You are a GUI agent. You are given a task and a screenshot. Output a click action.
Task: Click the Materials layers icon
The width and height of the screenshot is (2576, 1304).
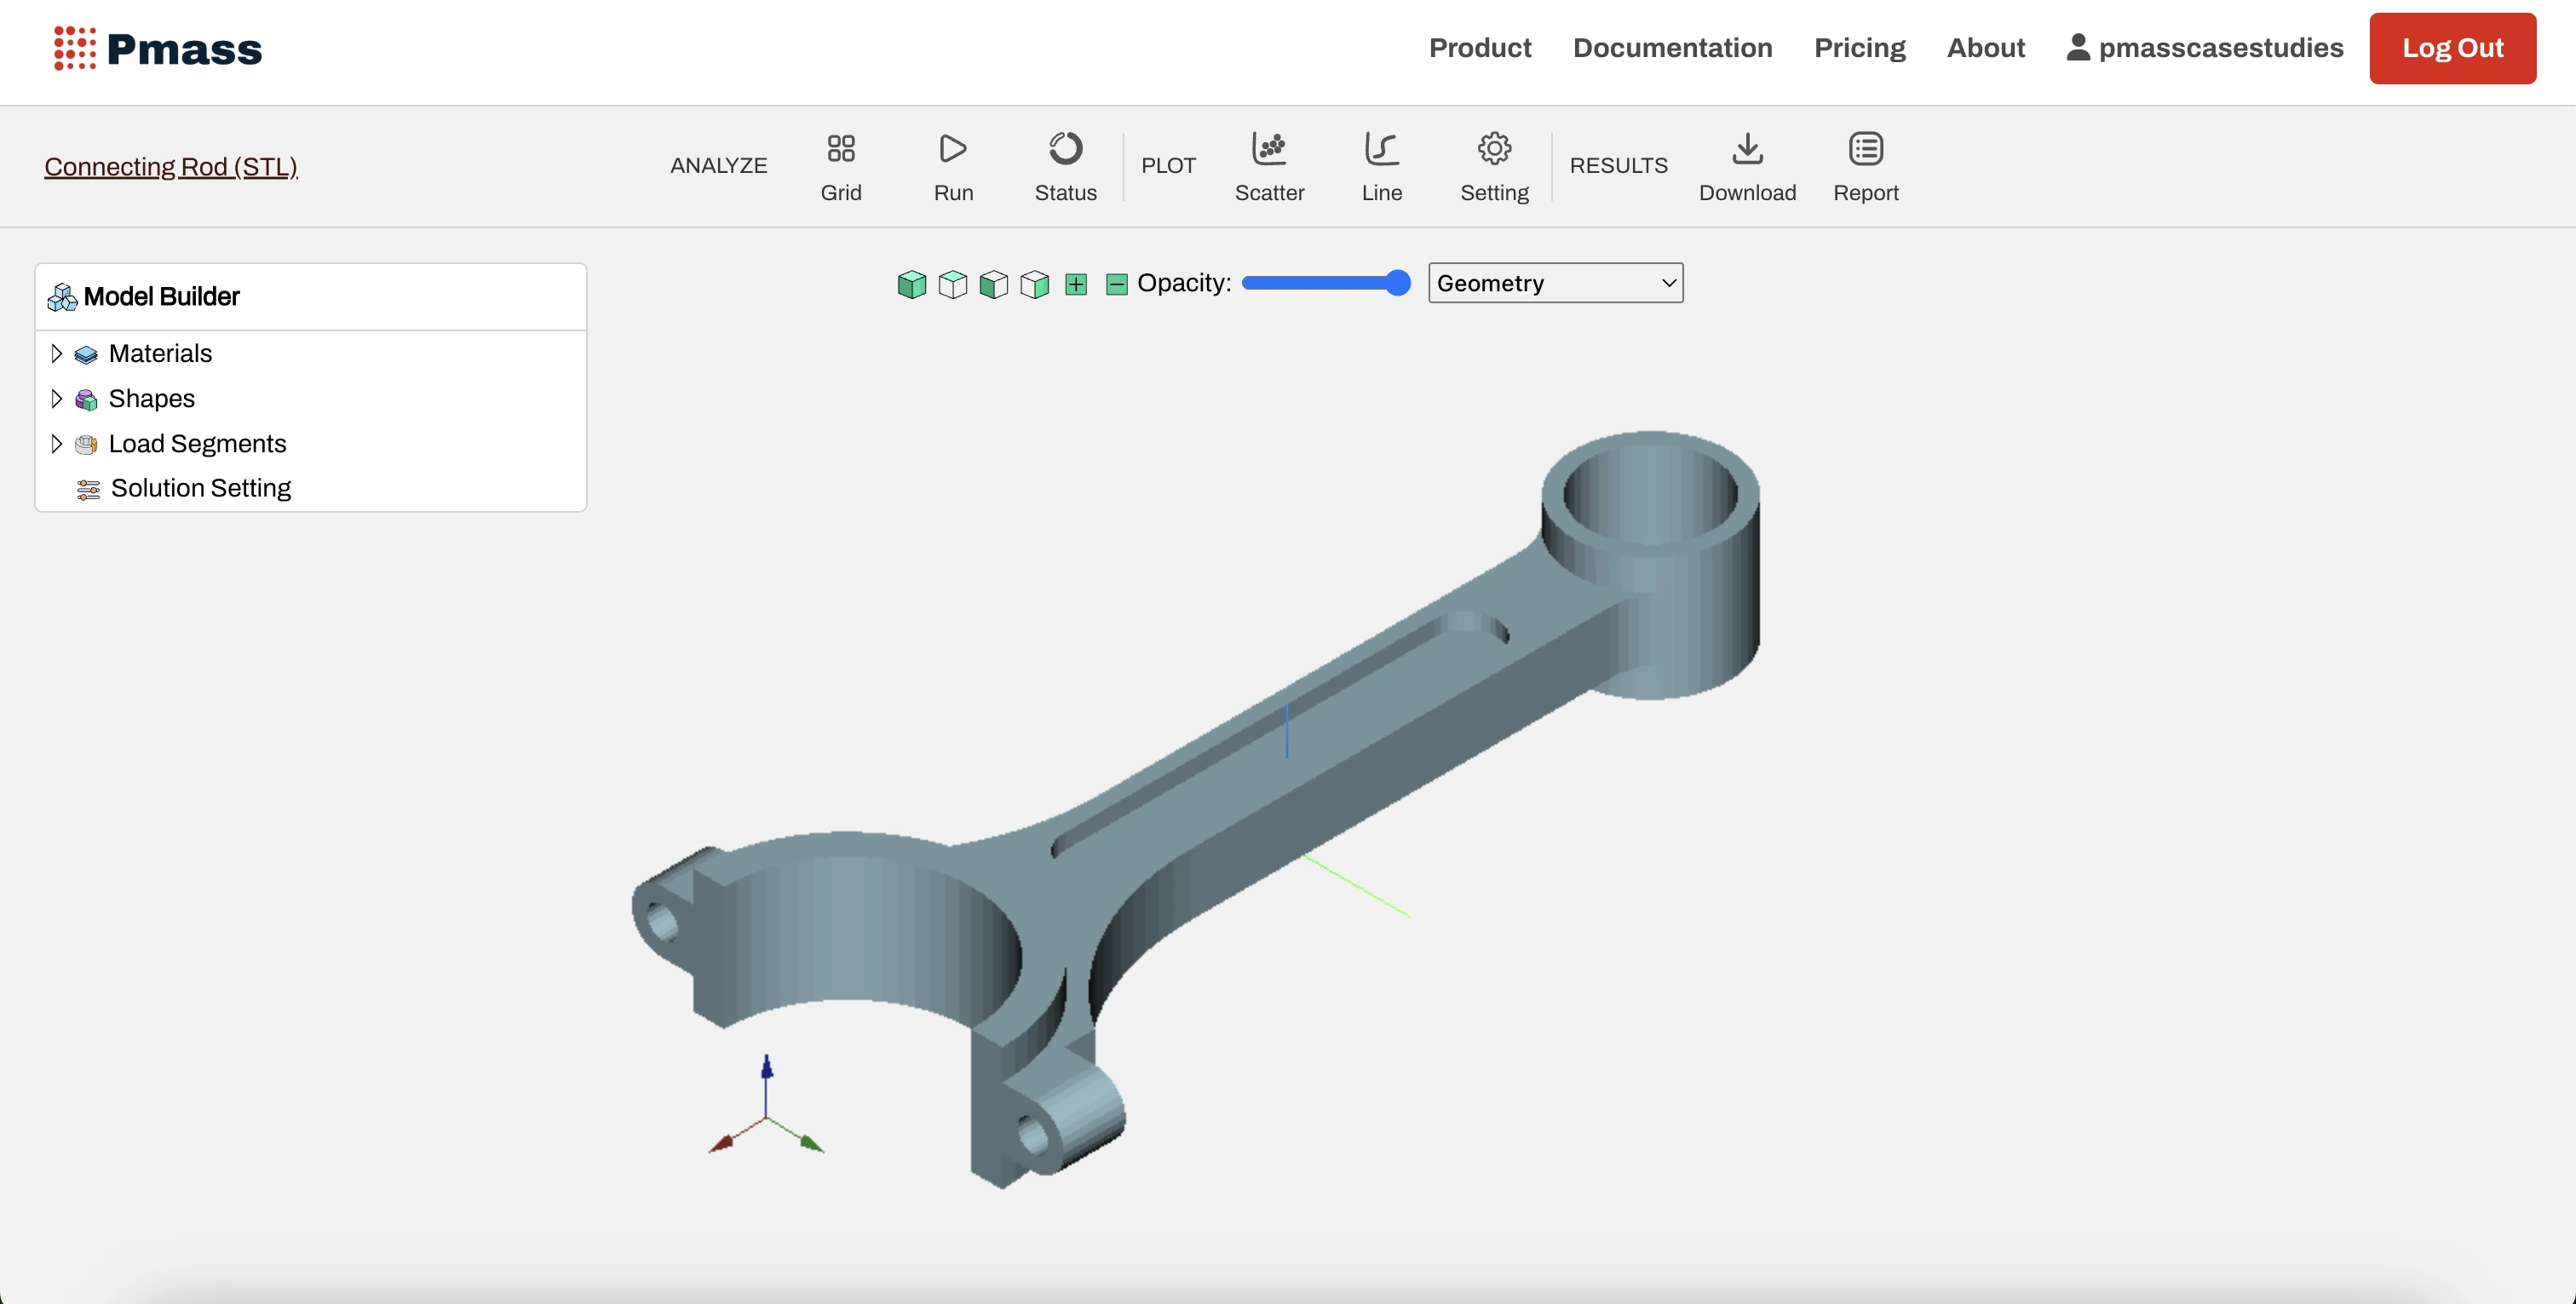click(x=86, y=354)
